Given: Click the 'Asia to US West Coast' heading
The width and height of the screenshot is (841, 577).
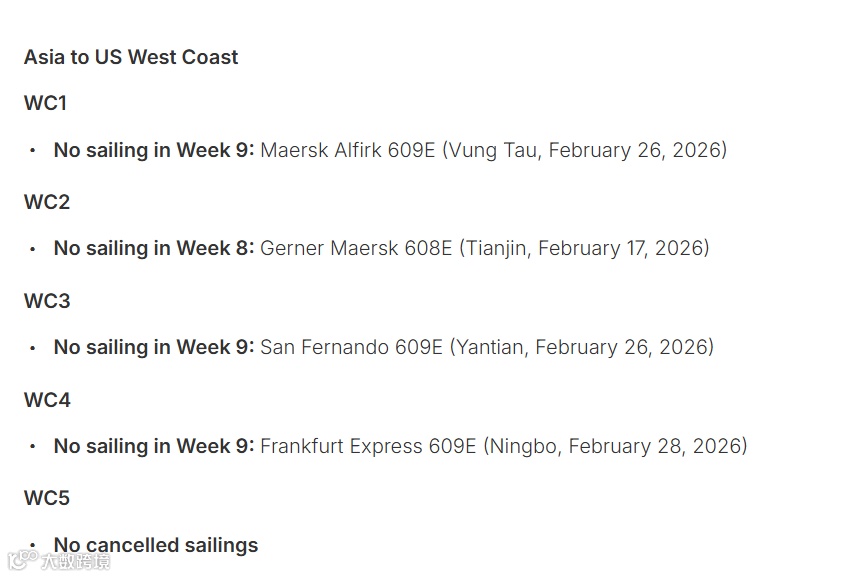Looking at the screenshot, I should click(x=131, y=57).
